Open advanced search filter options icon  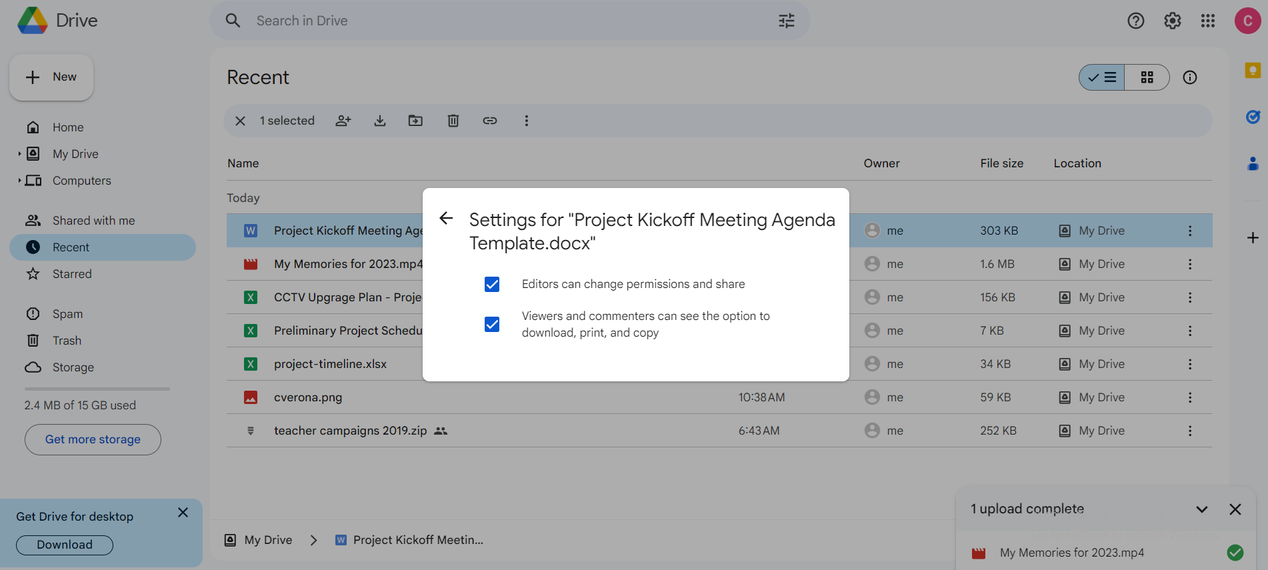click(787, 20)
